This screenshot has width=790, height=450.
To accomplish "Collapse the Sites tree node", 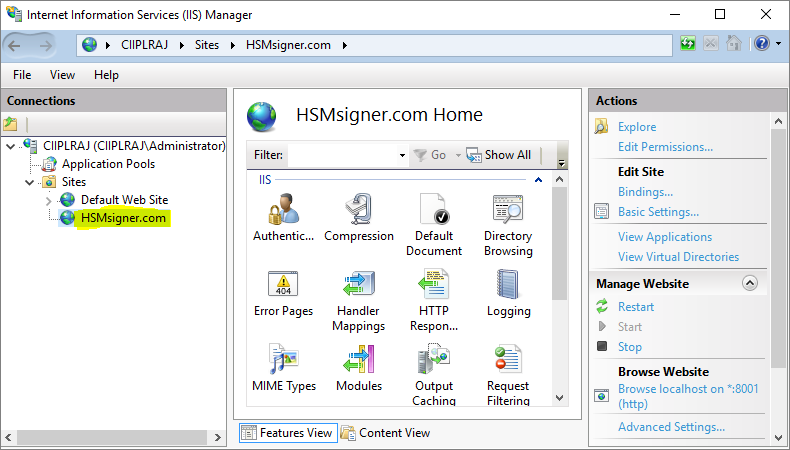I will pos(30,182).
